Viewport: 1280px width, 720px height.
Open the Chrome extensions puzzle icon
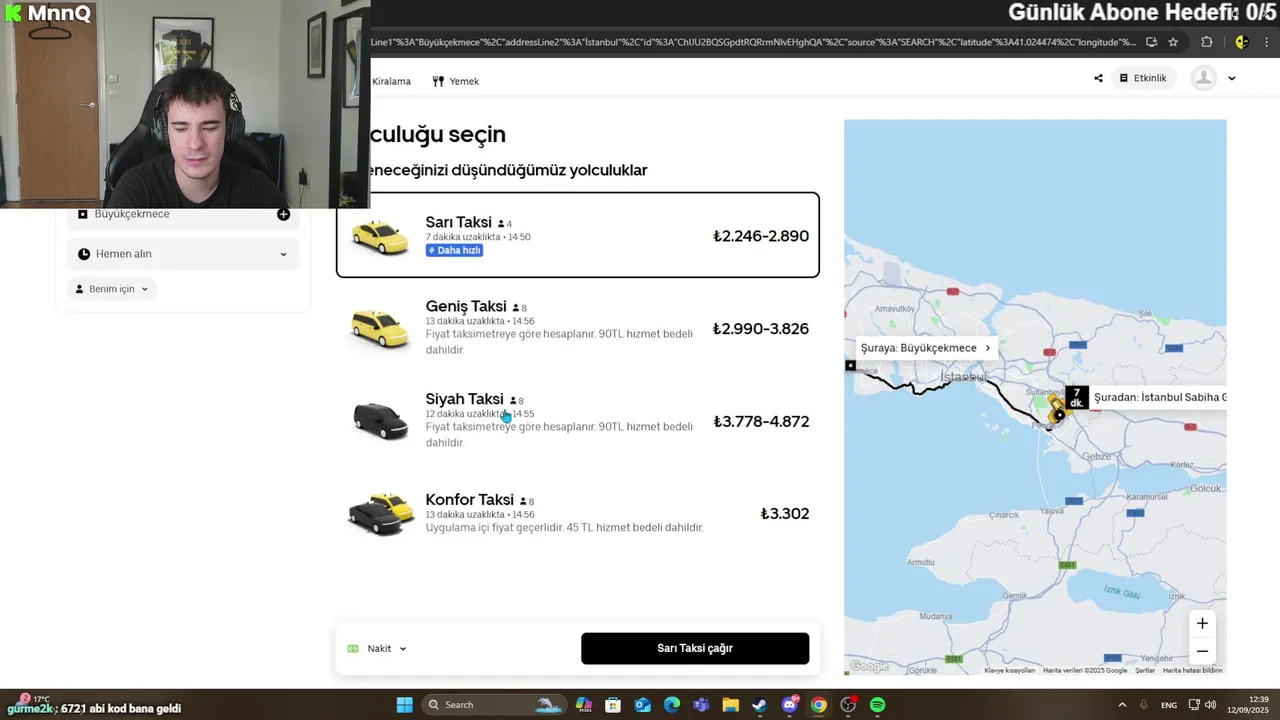click(x=1207, y=42)
